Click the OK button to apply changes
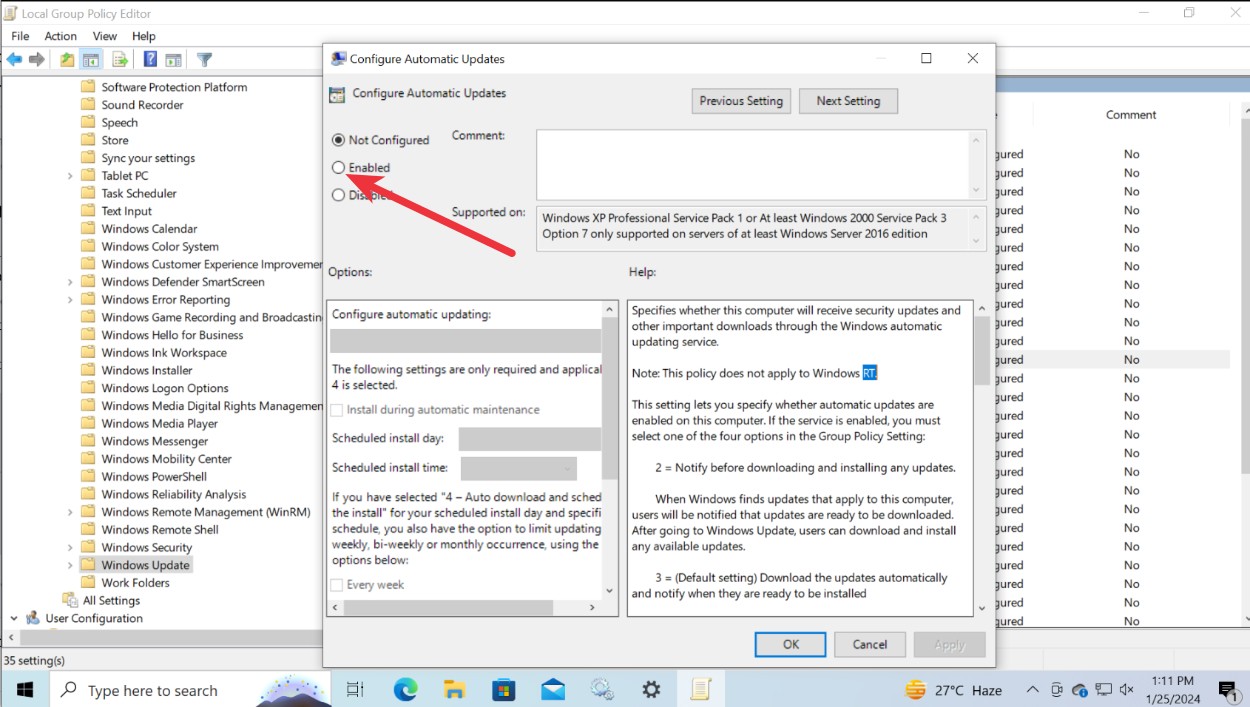 point(790,644)
